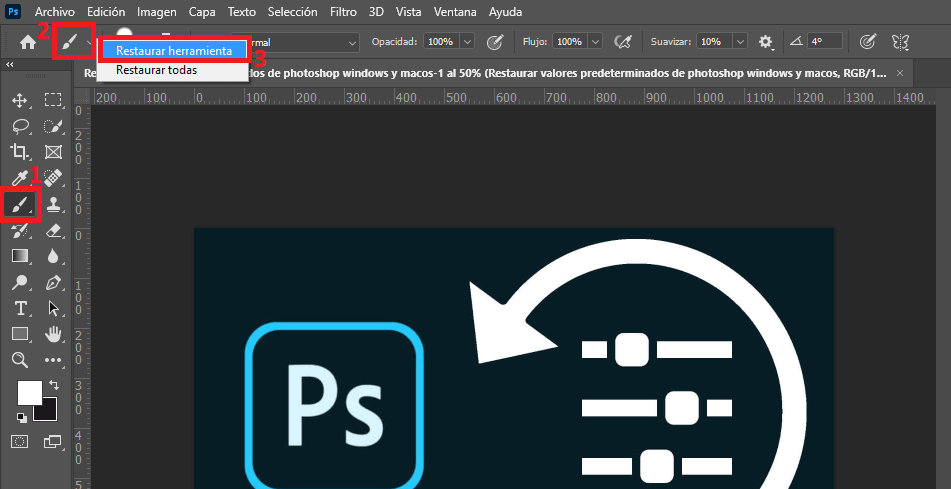
Task: Open the blending mode dropdown
Action: tap(294, 42)
